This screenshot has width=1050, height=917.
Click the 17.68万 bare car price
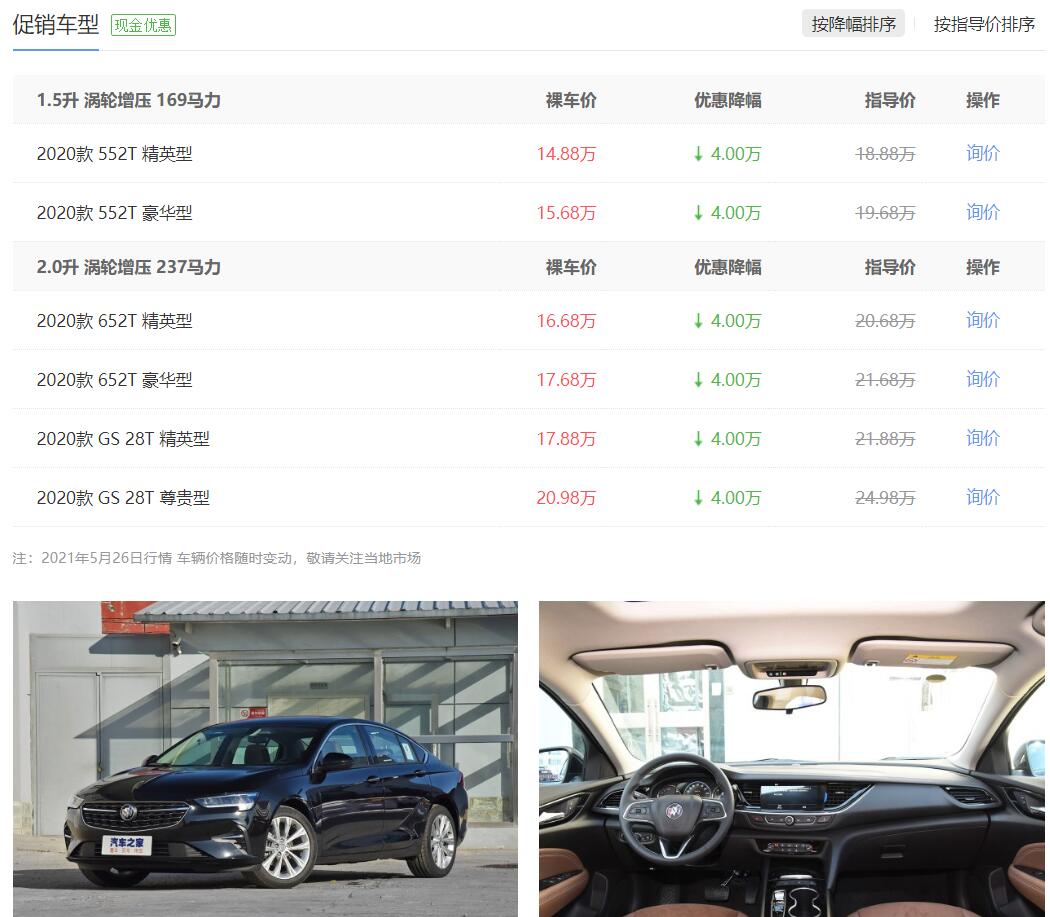(566, 380)
